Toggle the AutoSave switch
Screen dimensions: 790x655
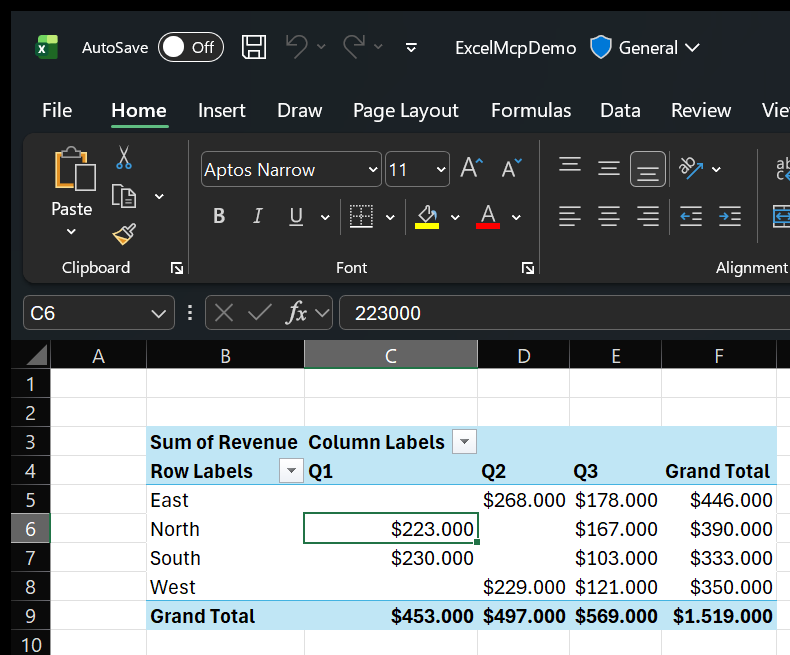190,47
